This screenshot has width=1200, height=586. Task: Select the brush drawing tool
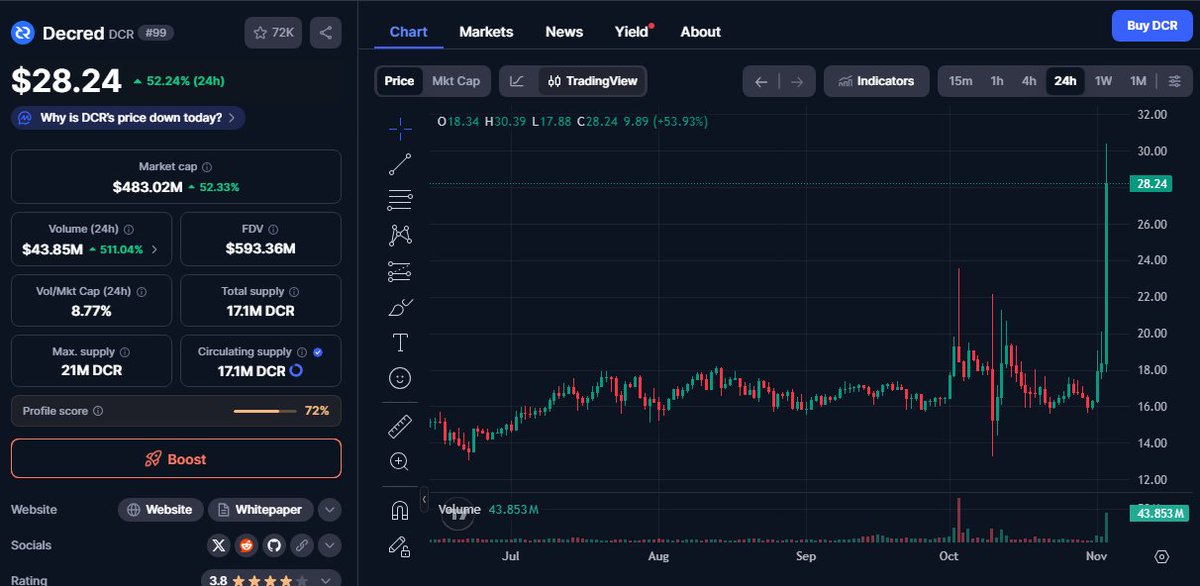400,307
